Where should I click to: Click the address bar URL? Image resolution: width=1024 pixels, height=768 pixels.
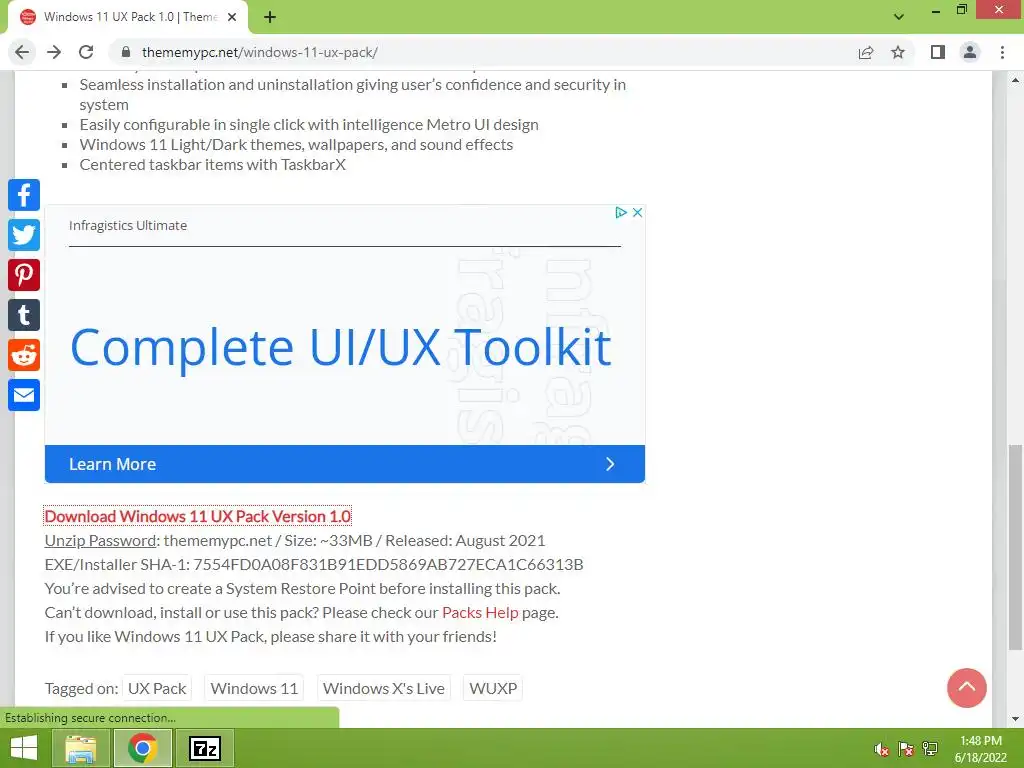260,52
